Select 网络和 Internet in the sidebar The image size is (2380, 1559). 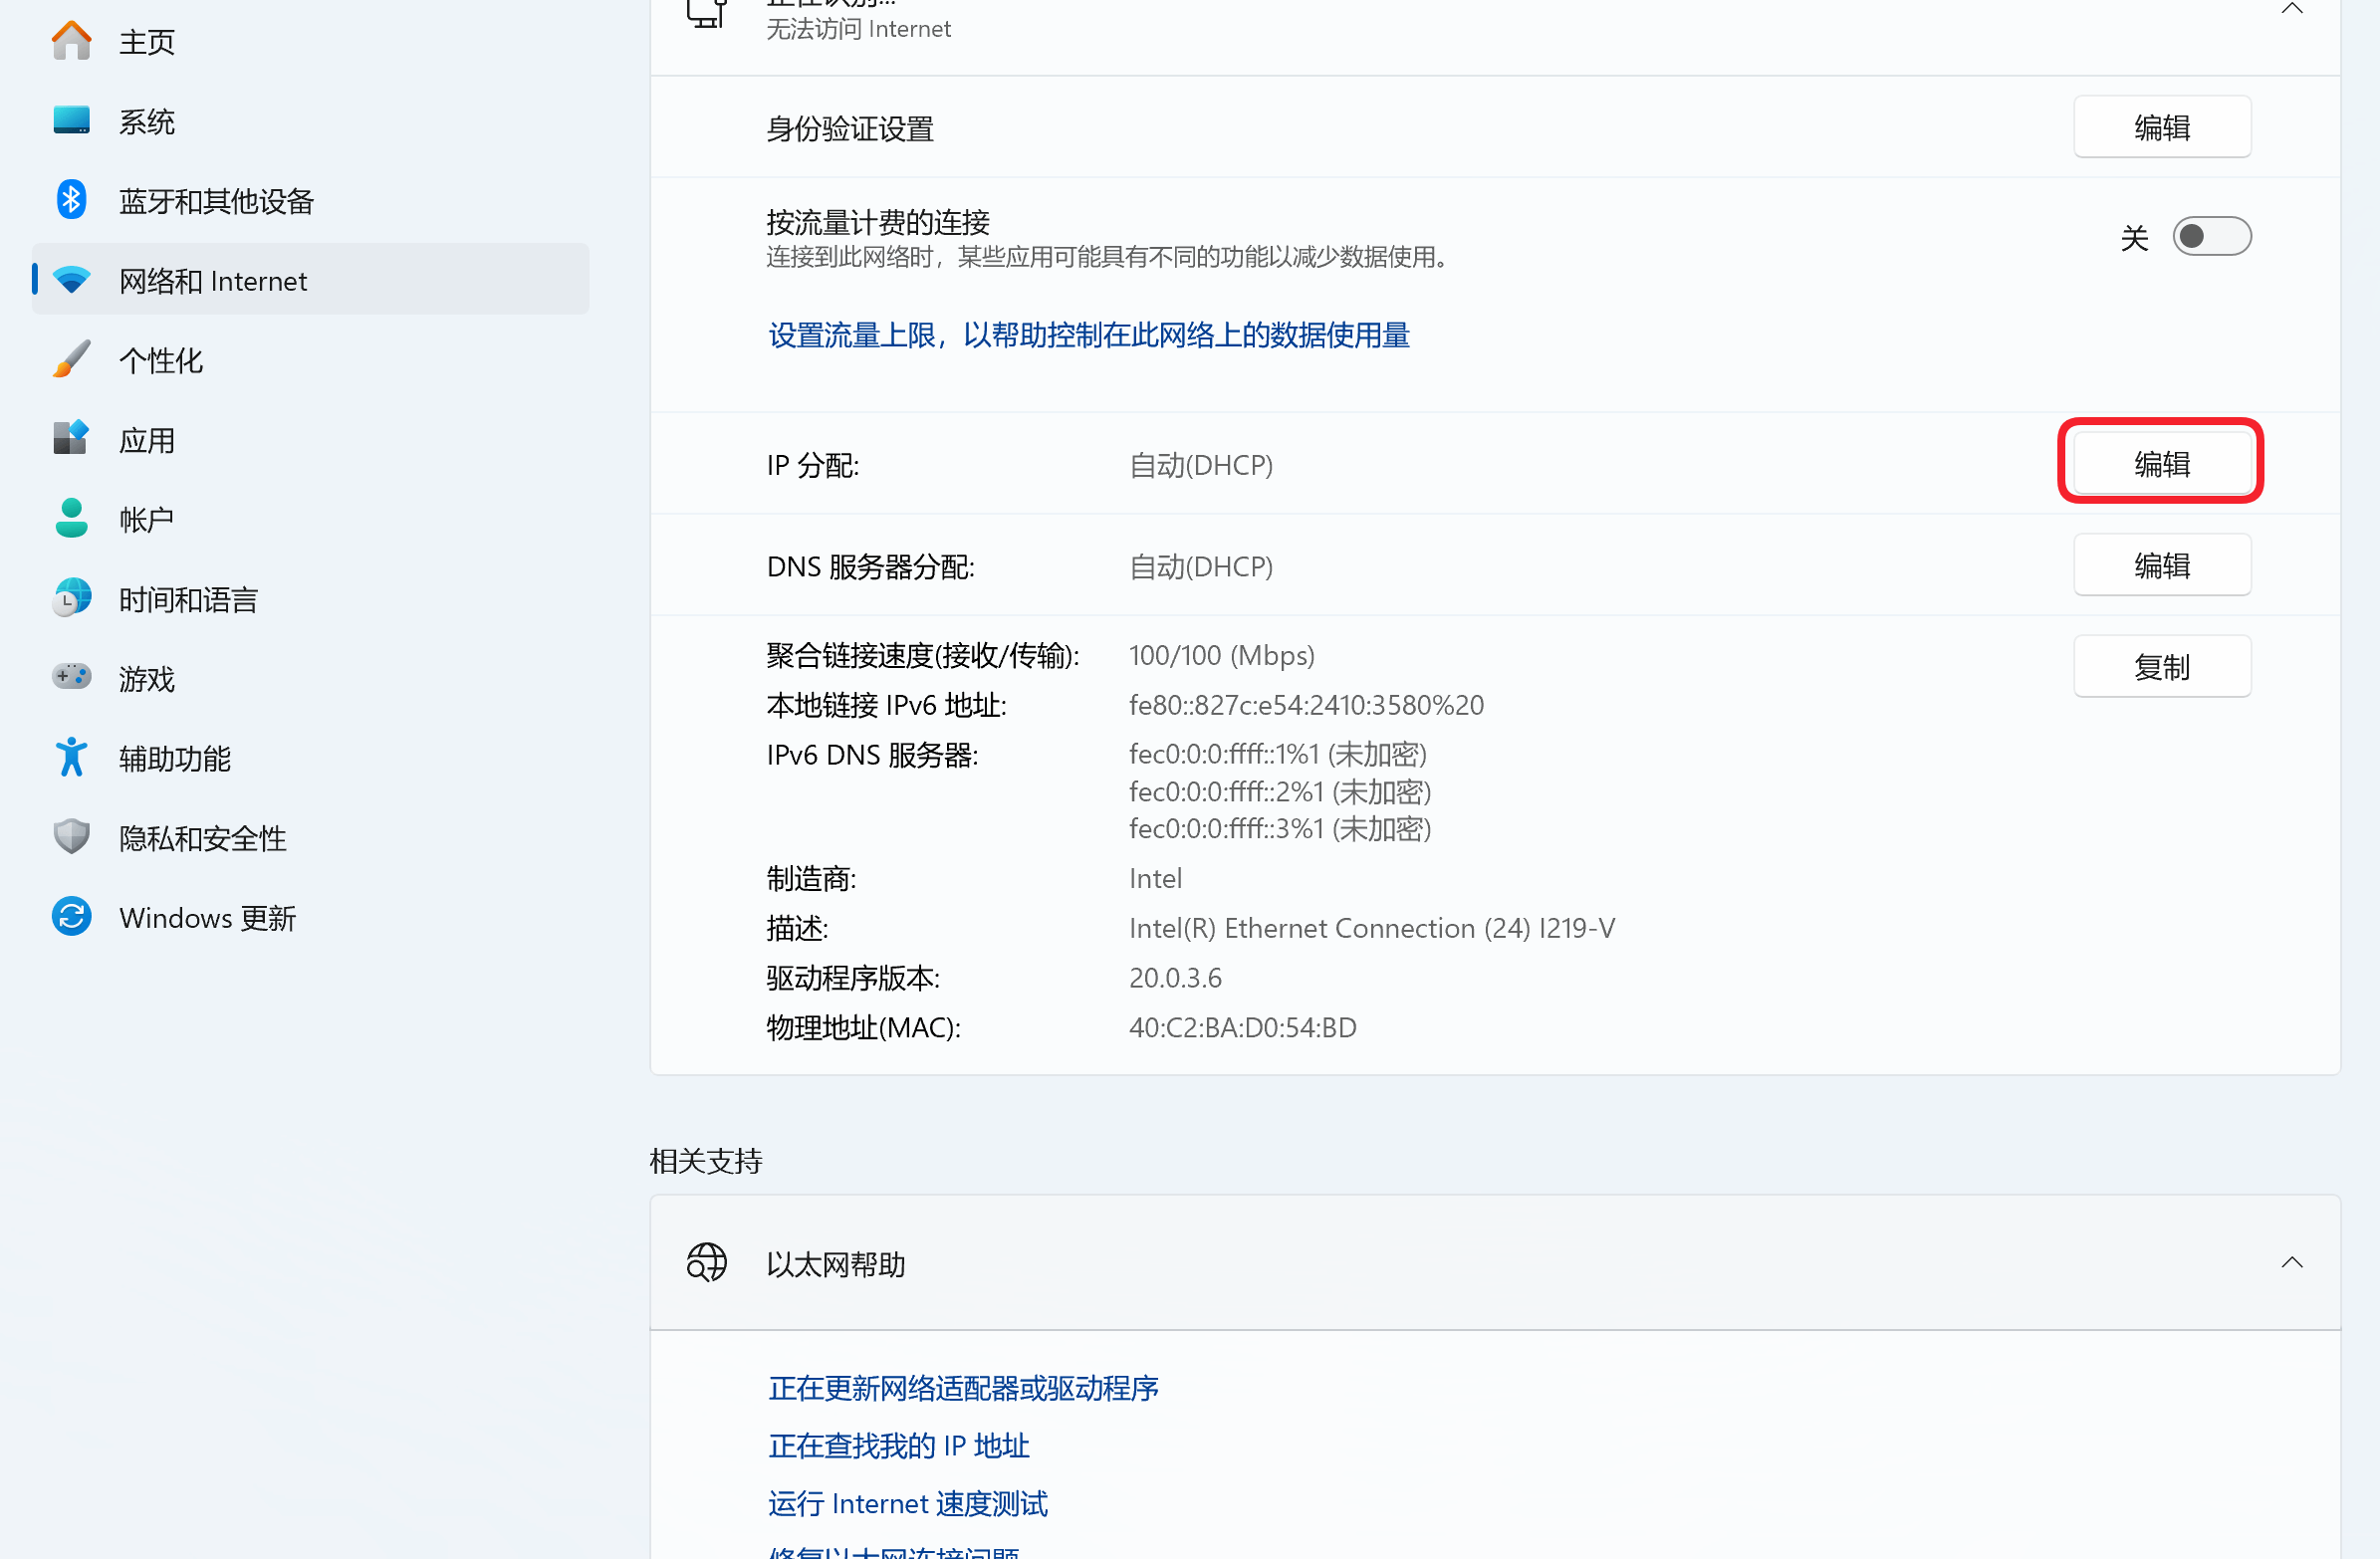[212, 280]
